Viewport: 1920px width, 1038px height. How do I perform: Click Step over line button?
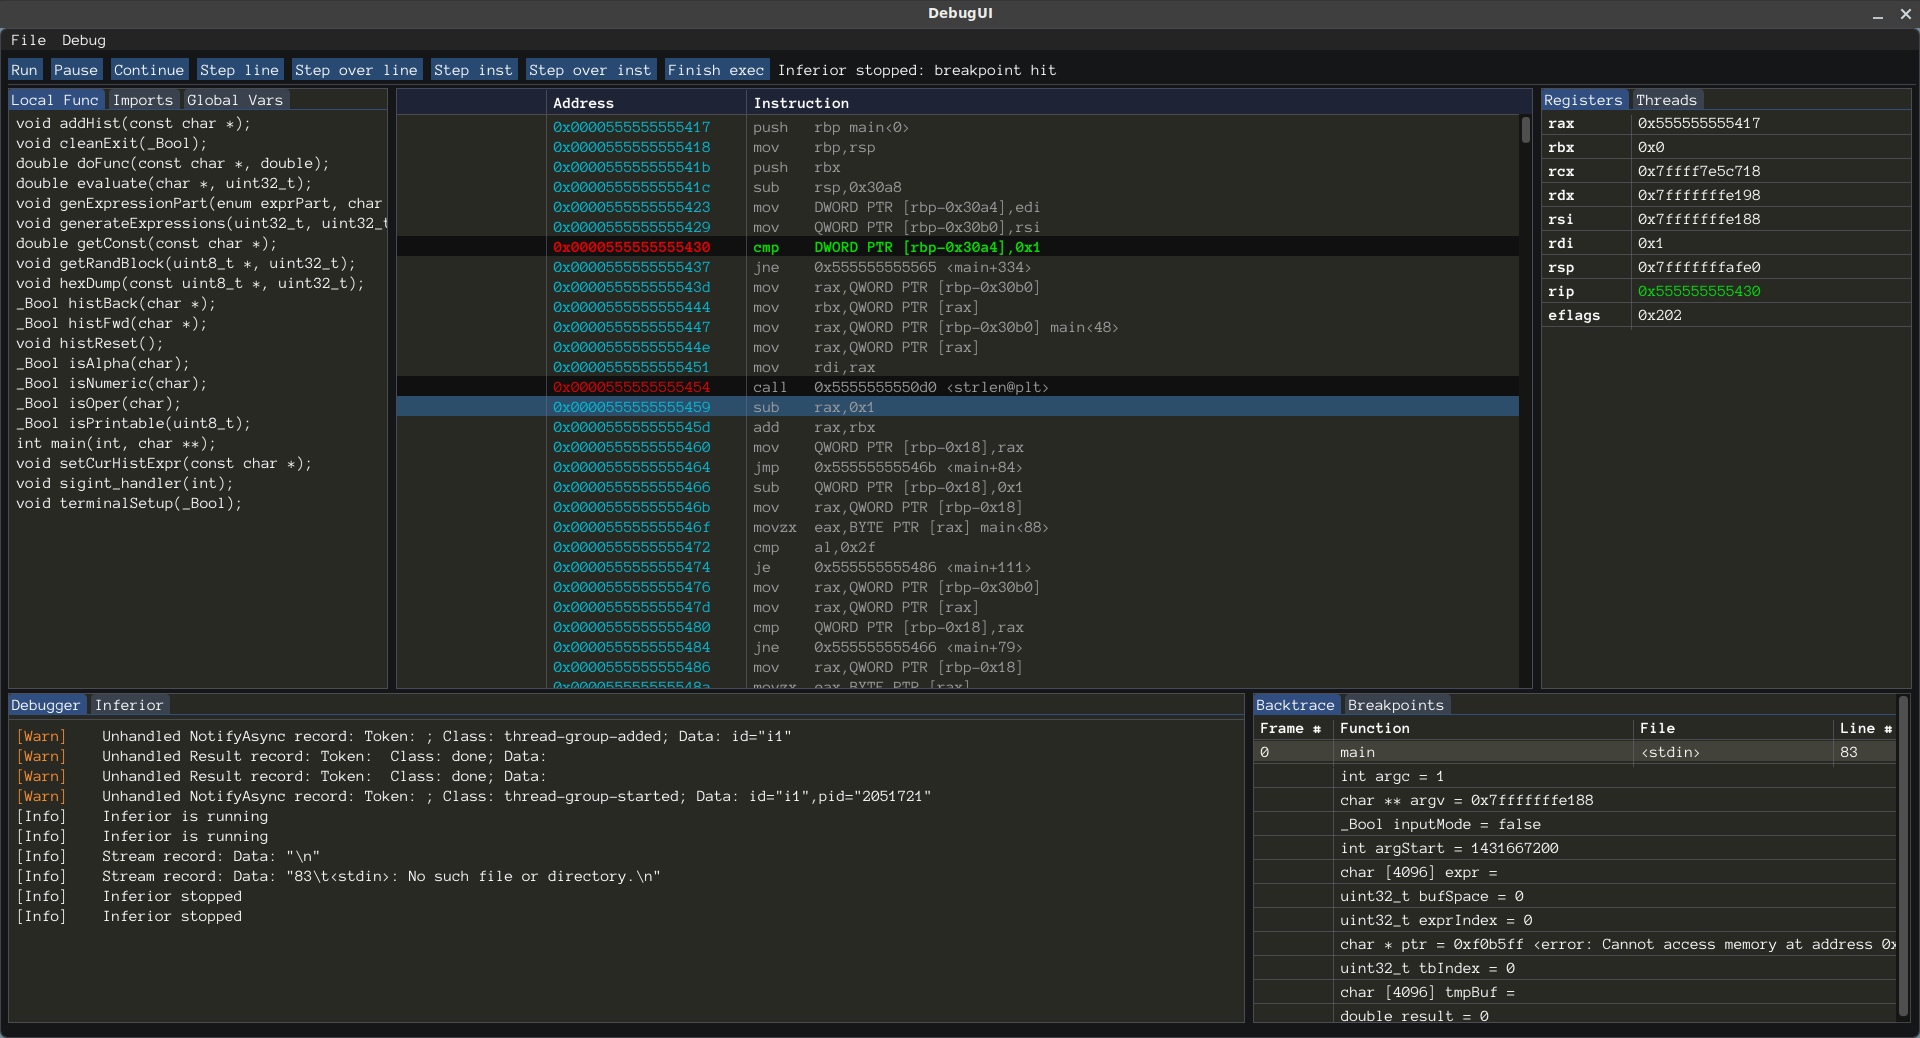[356, 70]
